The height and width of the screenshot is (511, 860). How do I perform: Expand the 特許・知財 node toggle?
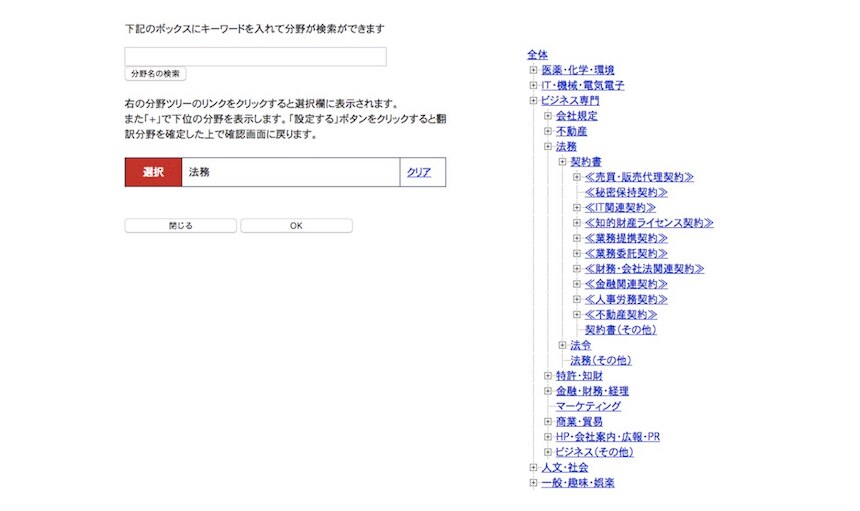coord(548,376)
